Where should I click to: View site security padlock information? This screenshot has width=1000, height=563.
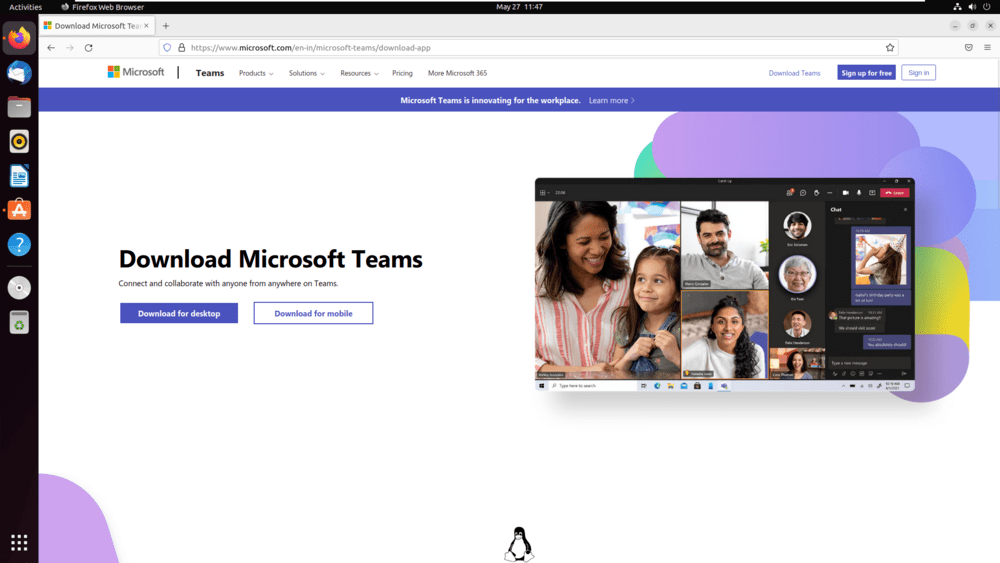coord(182,48)
